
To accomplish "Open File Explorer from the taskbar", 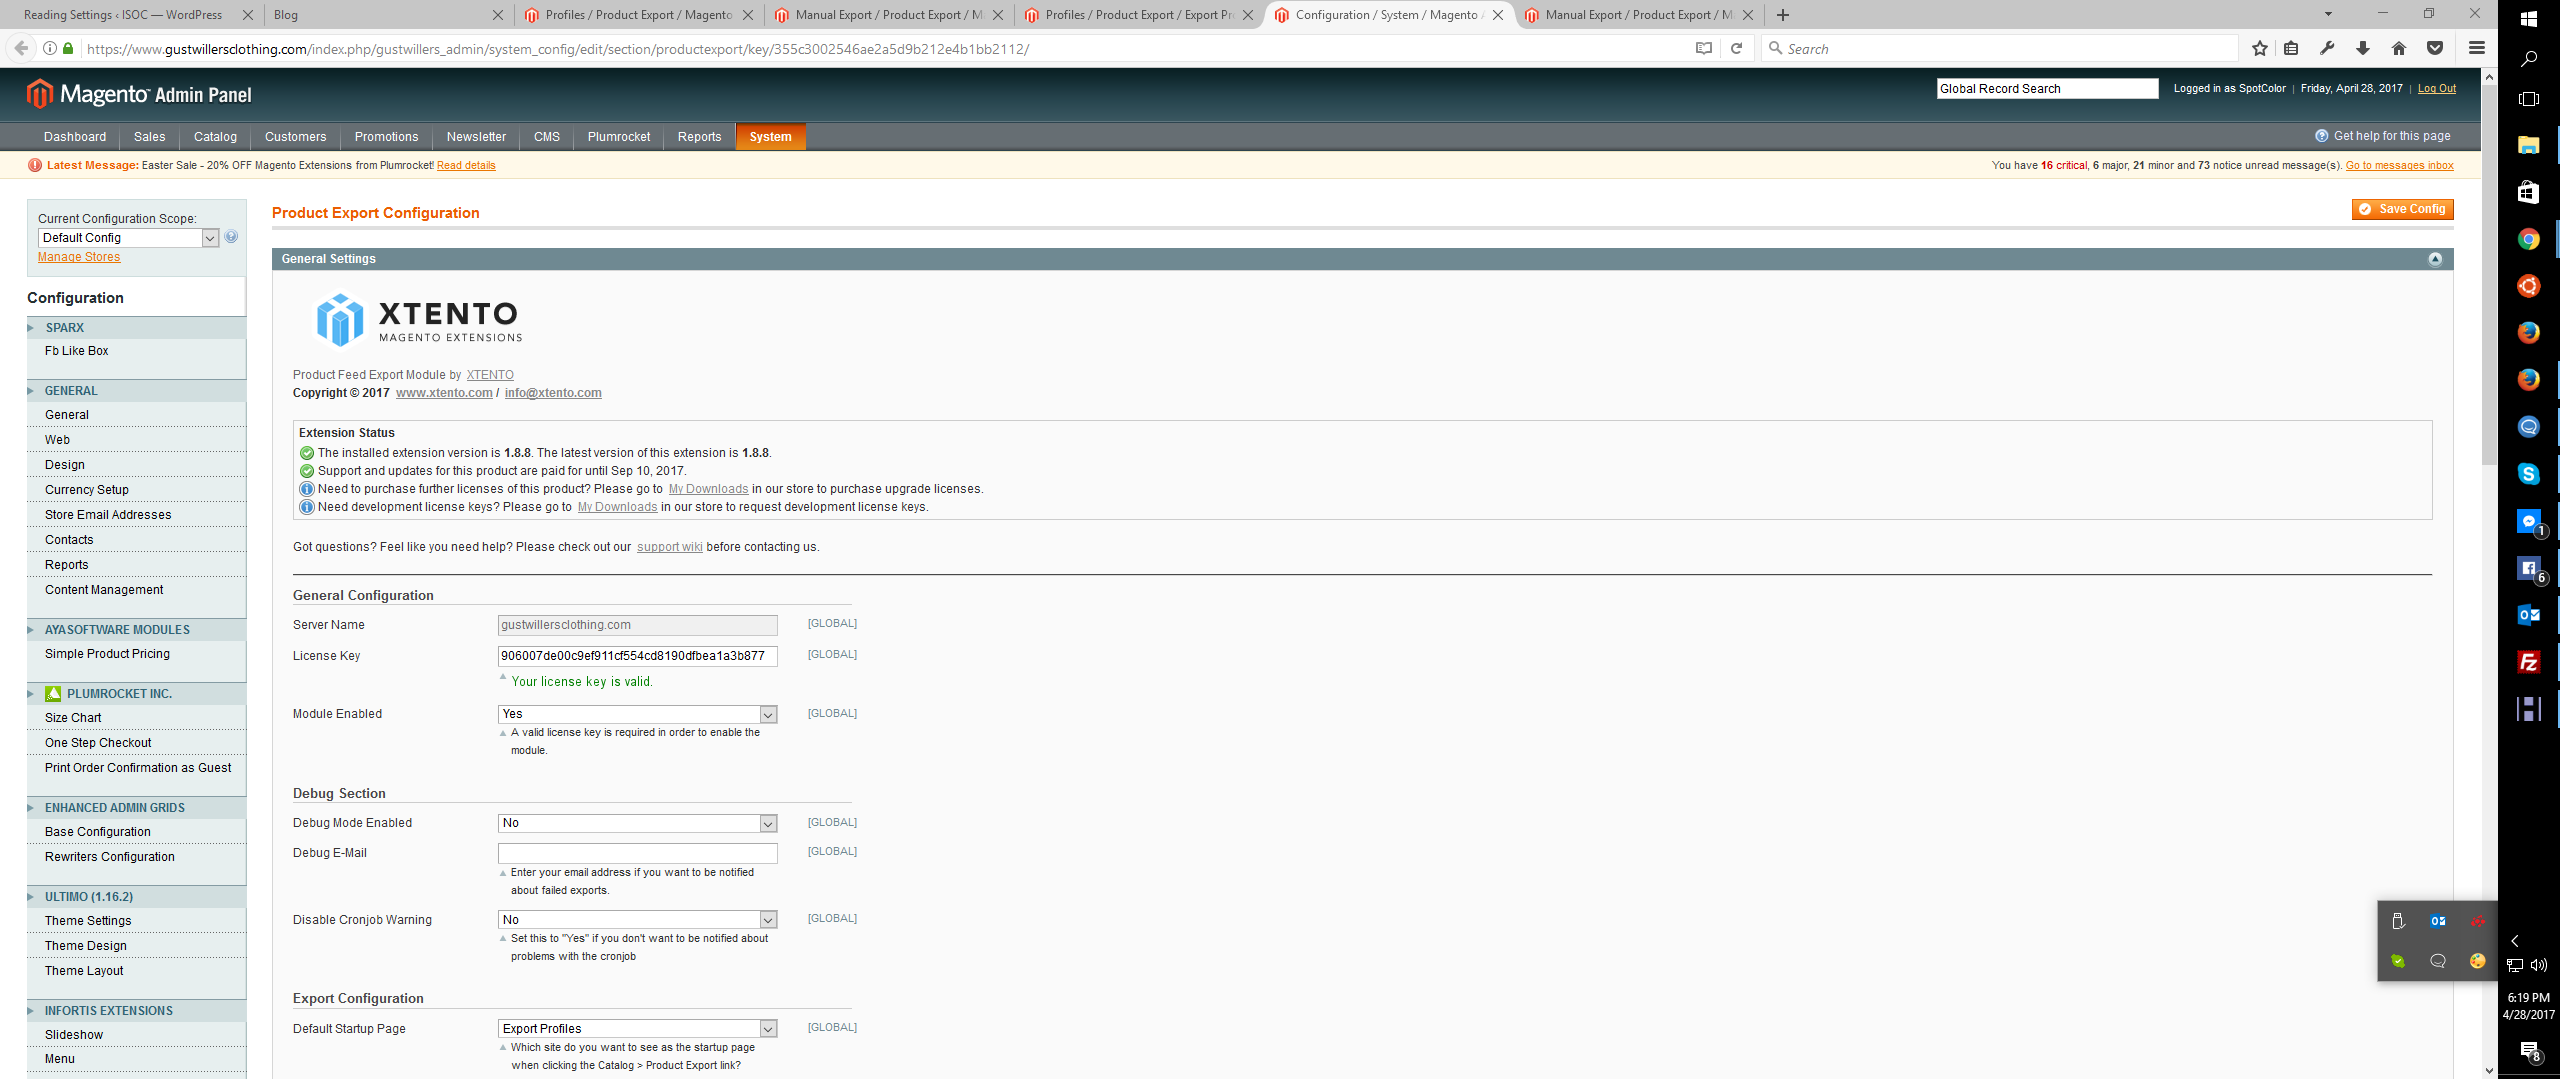I will pyautogui.click(x=2529, y=145).
